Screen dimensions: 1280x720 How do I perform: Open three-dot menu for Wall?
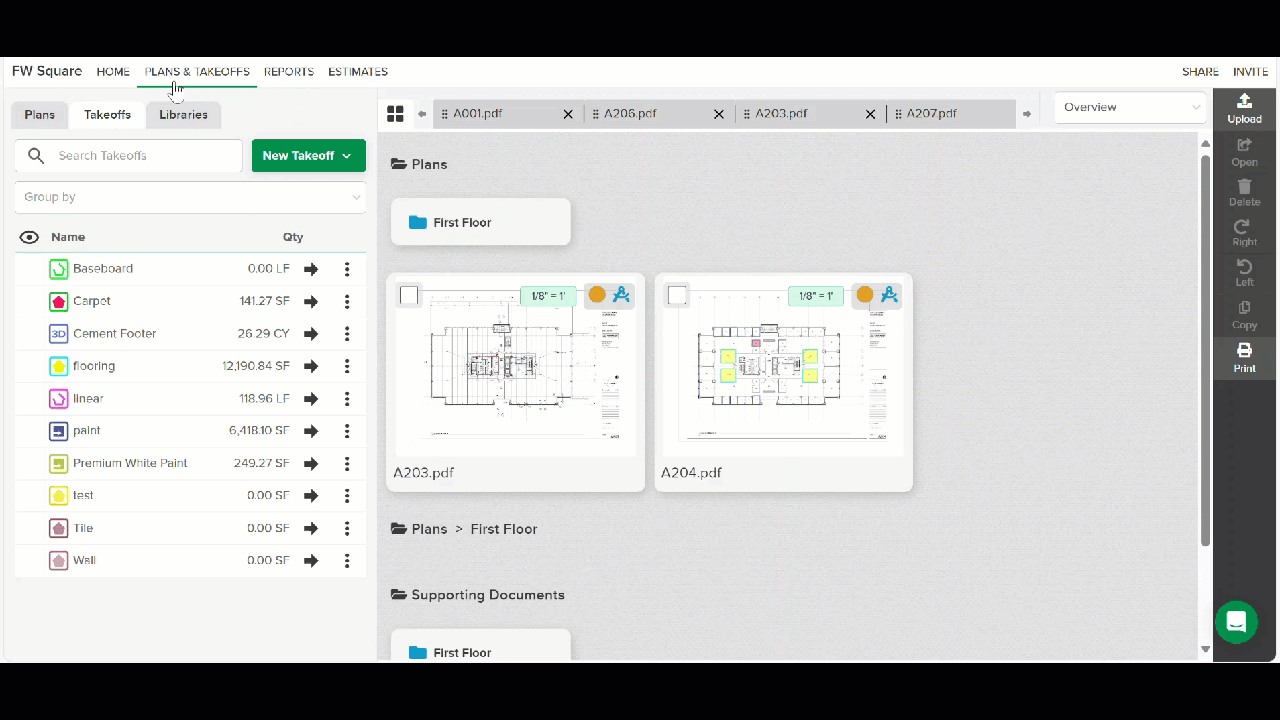click(347, 561)
